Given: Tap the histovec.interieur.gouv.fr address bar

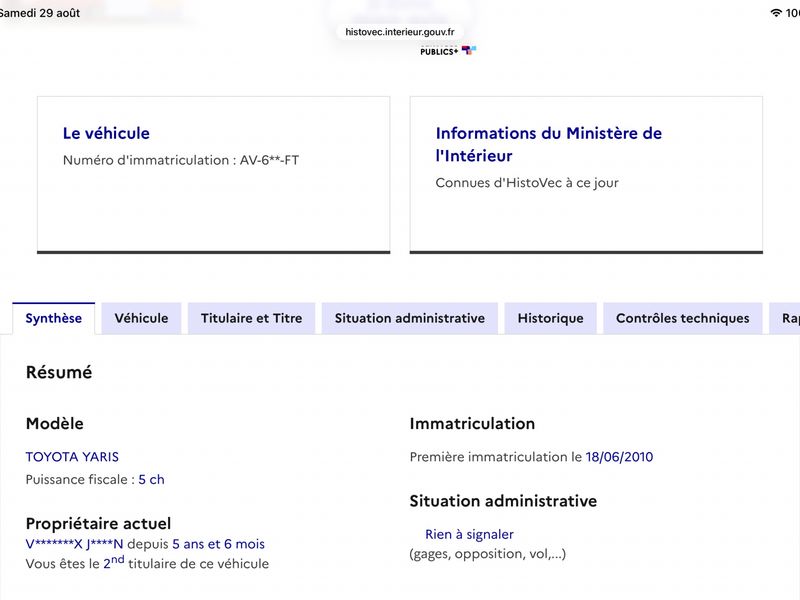Looking at the screenshot, I should (x=400, y=32).
